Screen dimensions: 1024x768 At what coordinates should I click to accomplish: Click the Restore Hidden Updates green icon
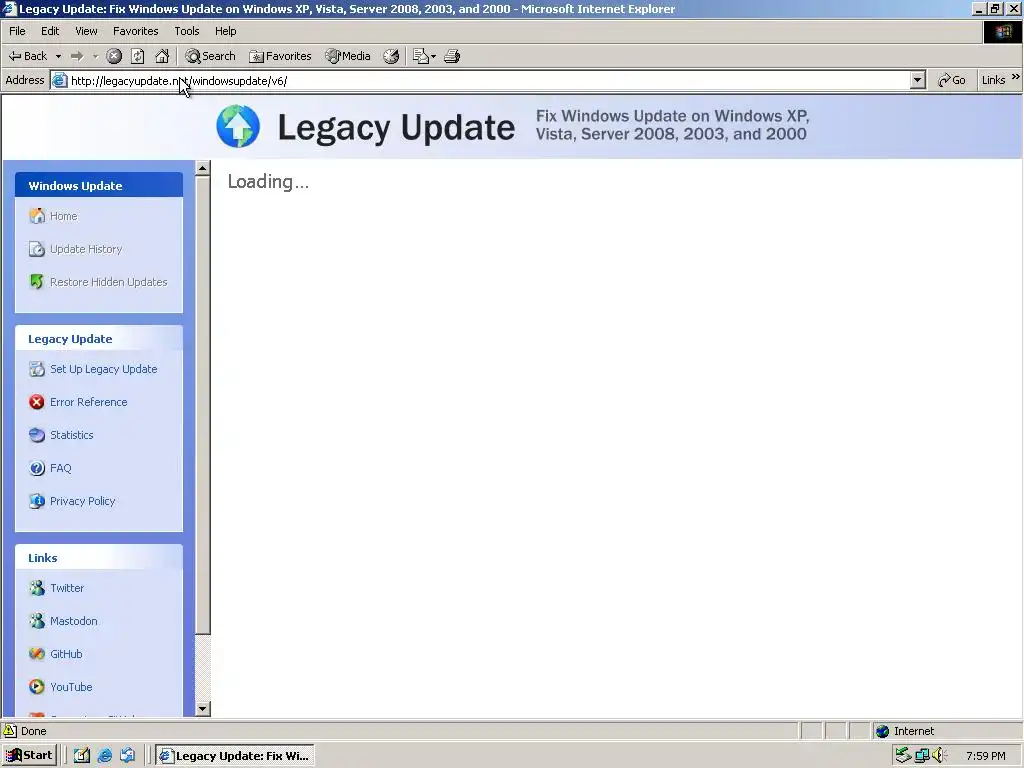pos(37,281)
